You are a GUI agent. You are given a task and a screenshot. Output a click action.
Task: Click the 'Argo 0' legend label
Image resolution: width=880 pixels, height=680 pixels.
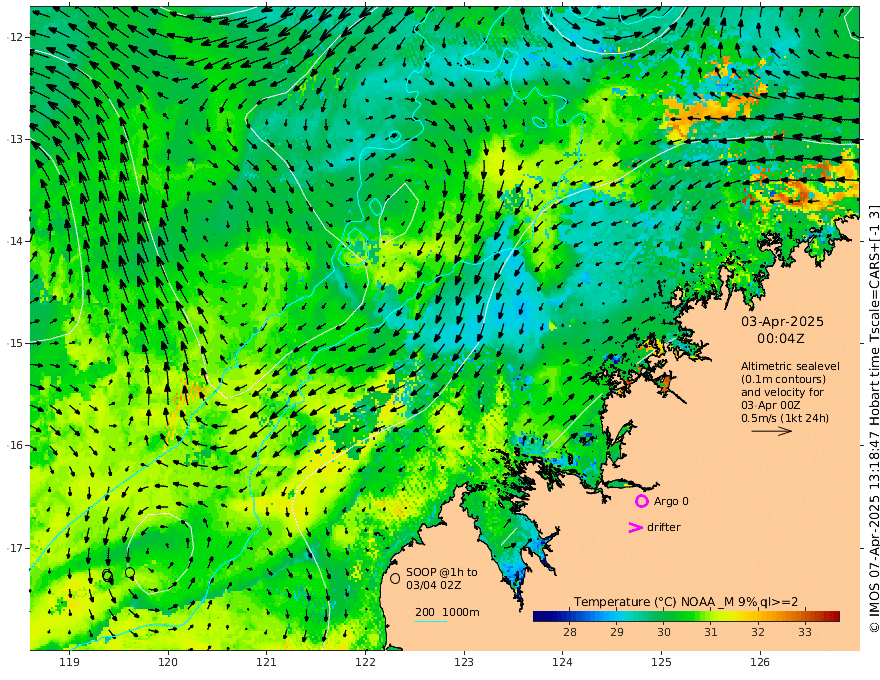[671, 501]
